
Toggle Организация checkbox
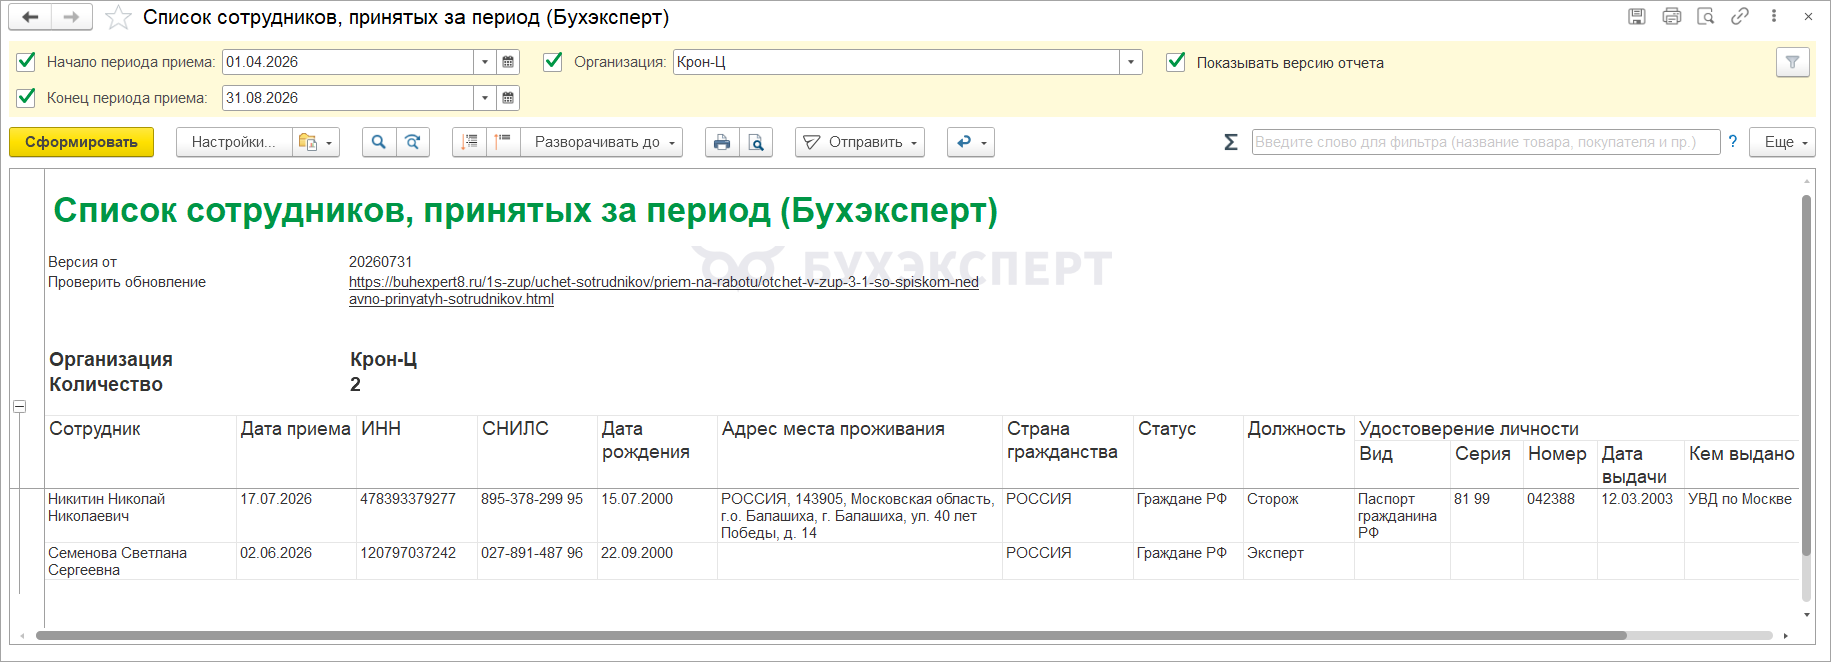coord(552,62)
